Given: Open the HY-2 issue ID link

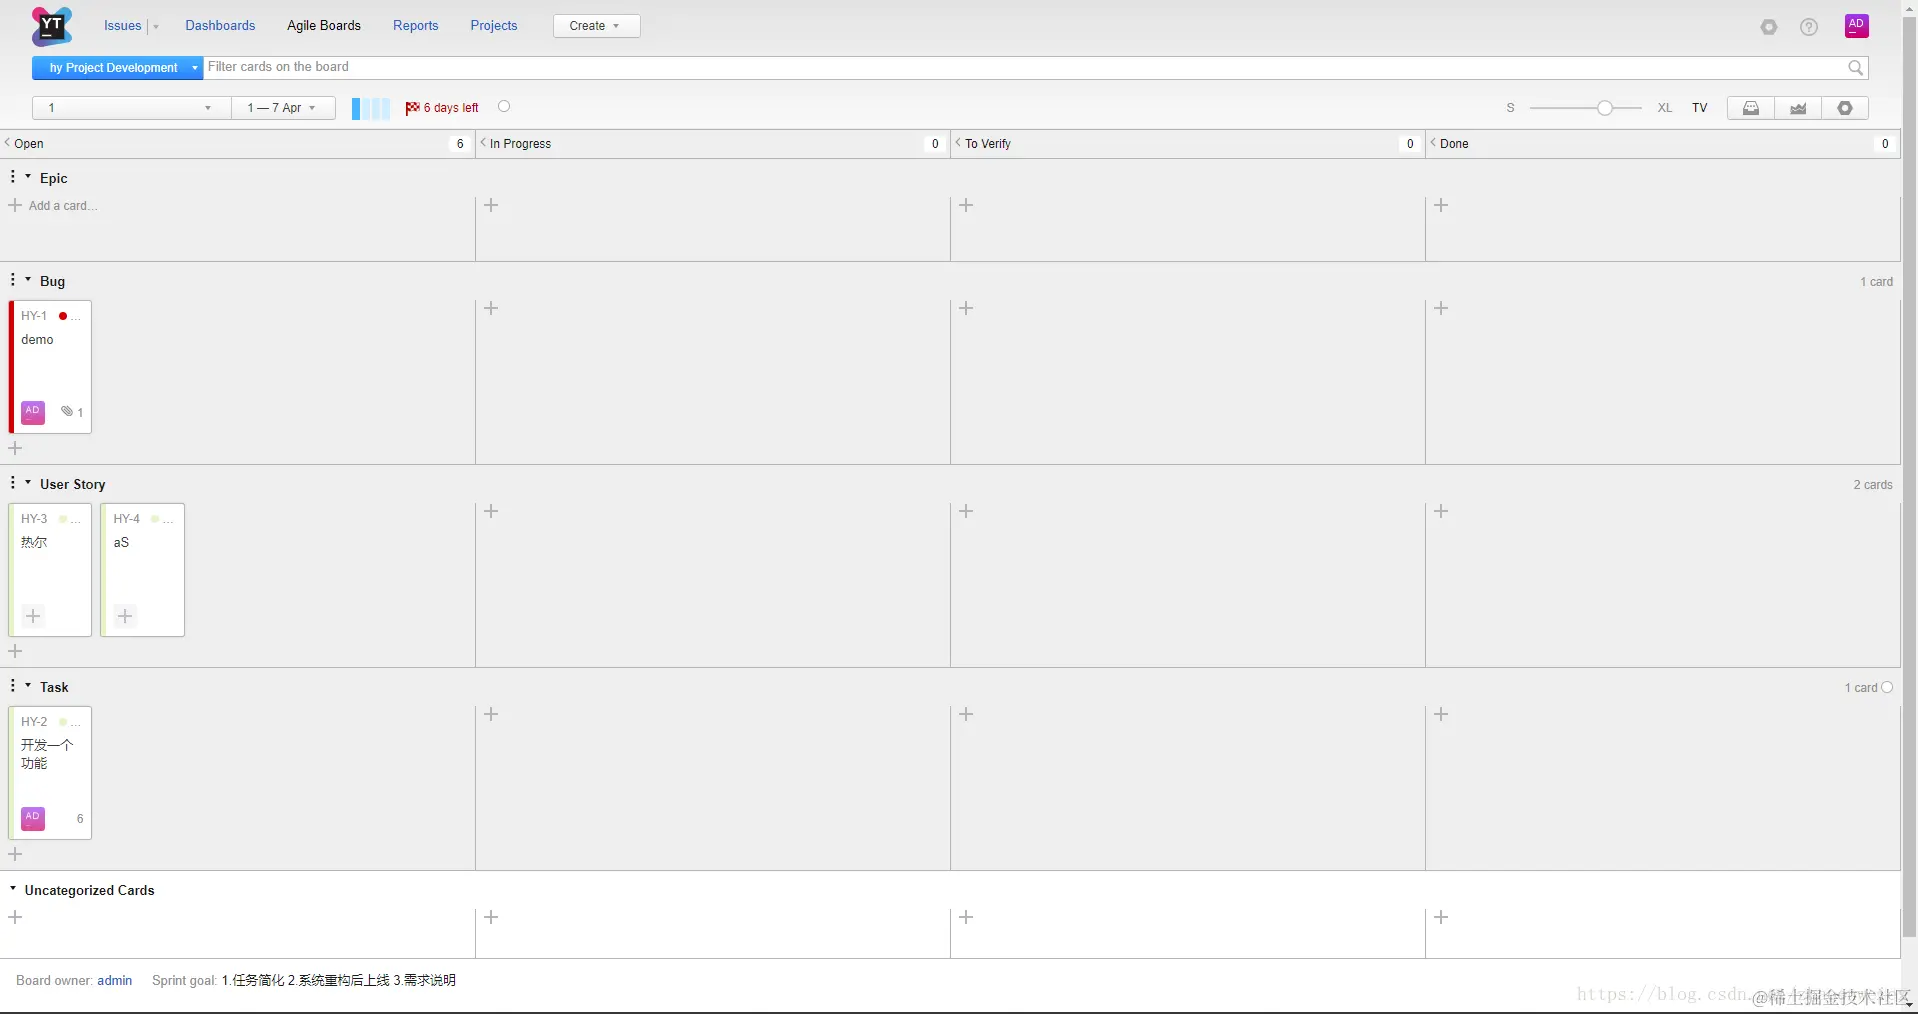Looking at the screenshot, I should [x=34, y=721].
